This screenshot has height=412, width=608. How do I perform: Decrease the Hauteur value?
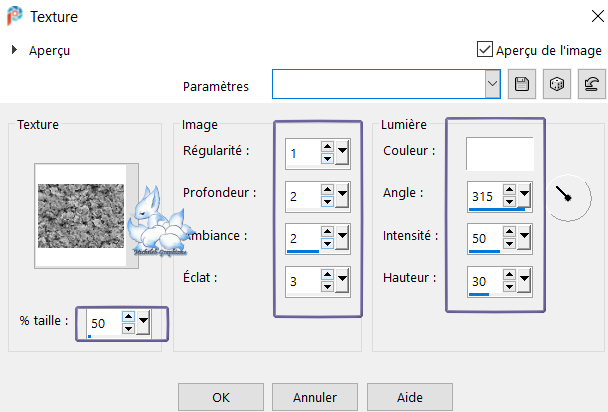click(x=509, y=287)
